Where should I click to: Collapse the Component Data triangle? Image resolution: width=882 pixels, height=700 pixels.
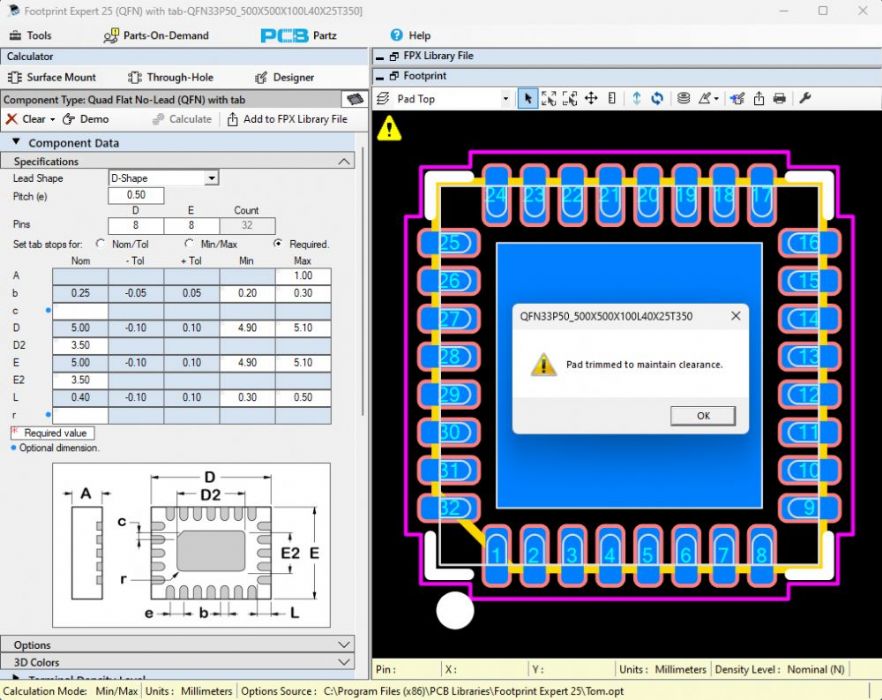16,142
